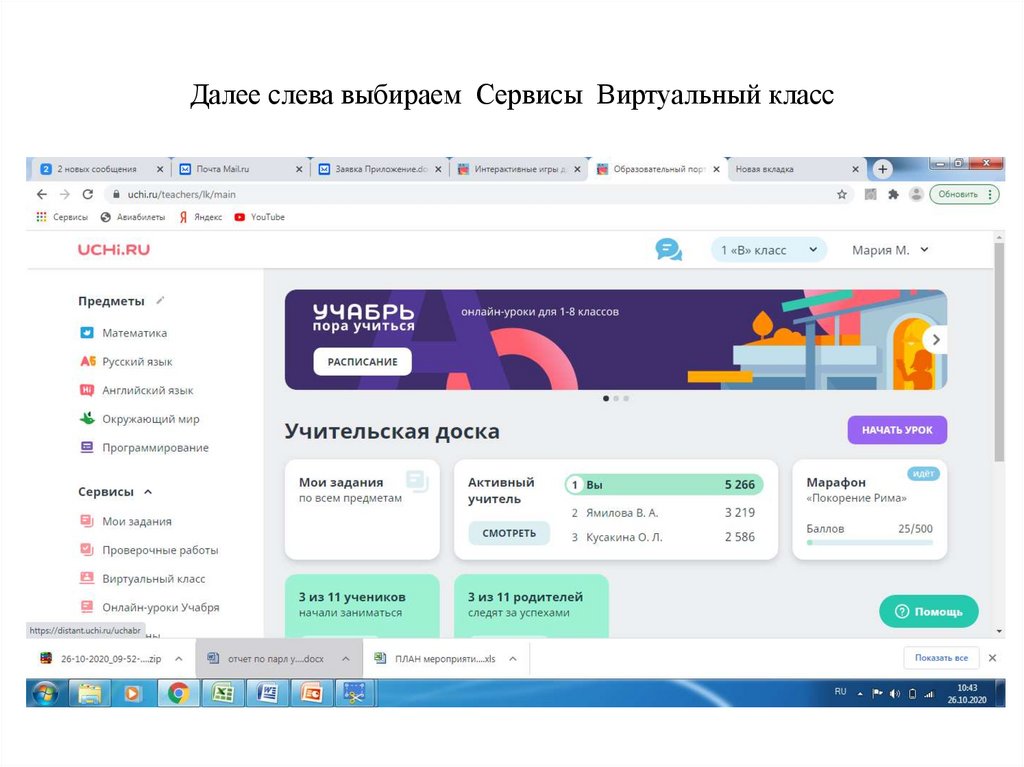Close the downloads bar

tap(993, 658)
